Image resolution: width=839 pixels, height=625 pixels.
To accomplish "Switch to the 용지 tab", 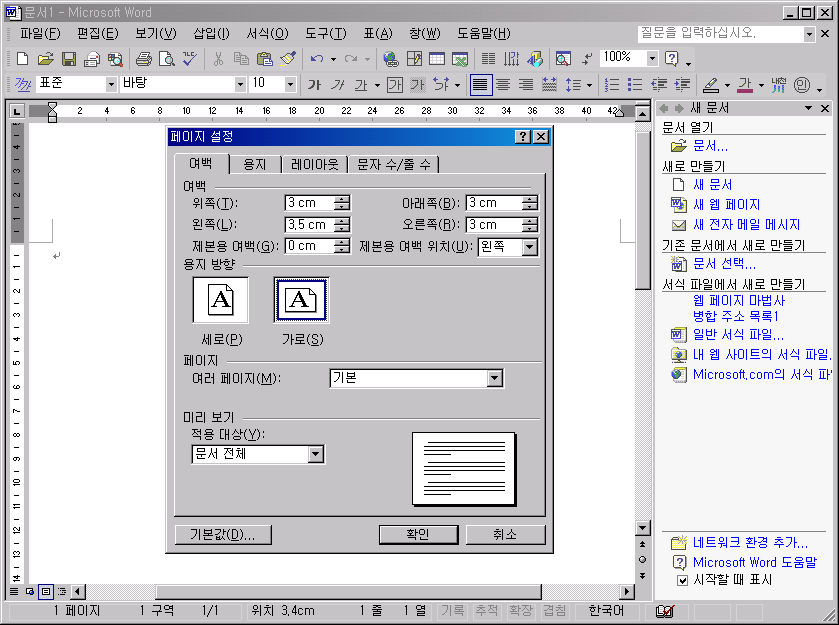I will [255, 164].
